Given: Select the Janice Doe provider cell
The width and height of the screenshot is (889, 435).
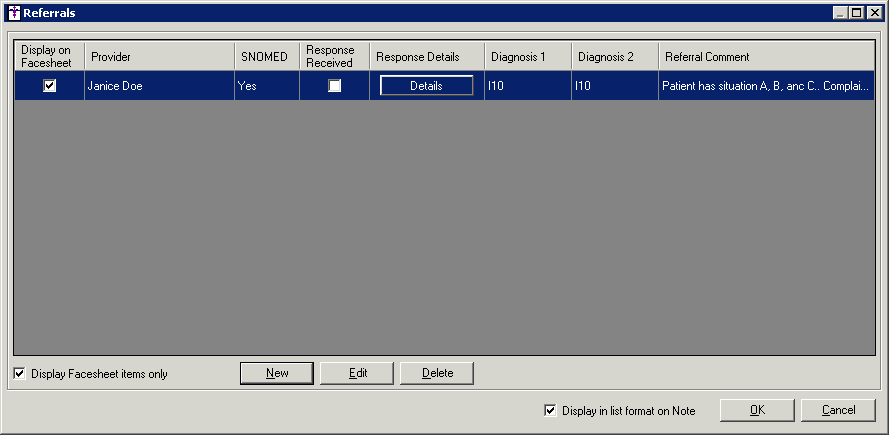Looking at the screenshot, I should point(159,86).
